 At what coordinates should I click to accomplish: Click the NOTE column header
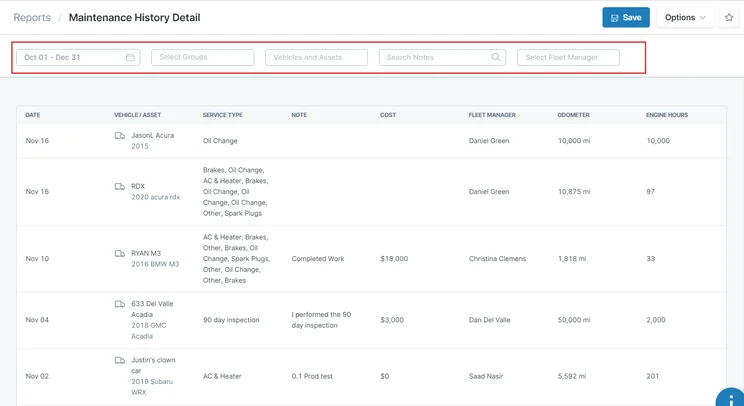299,115
